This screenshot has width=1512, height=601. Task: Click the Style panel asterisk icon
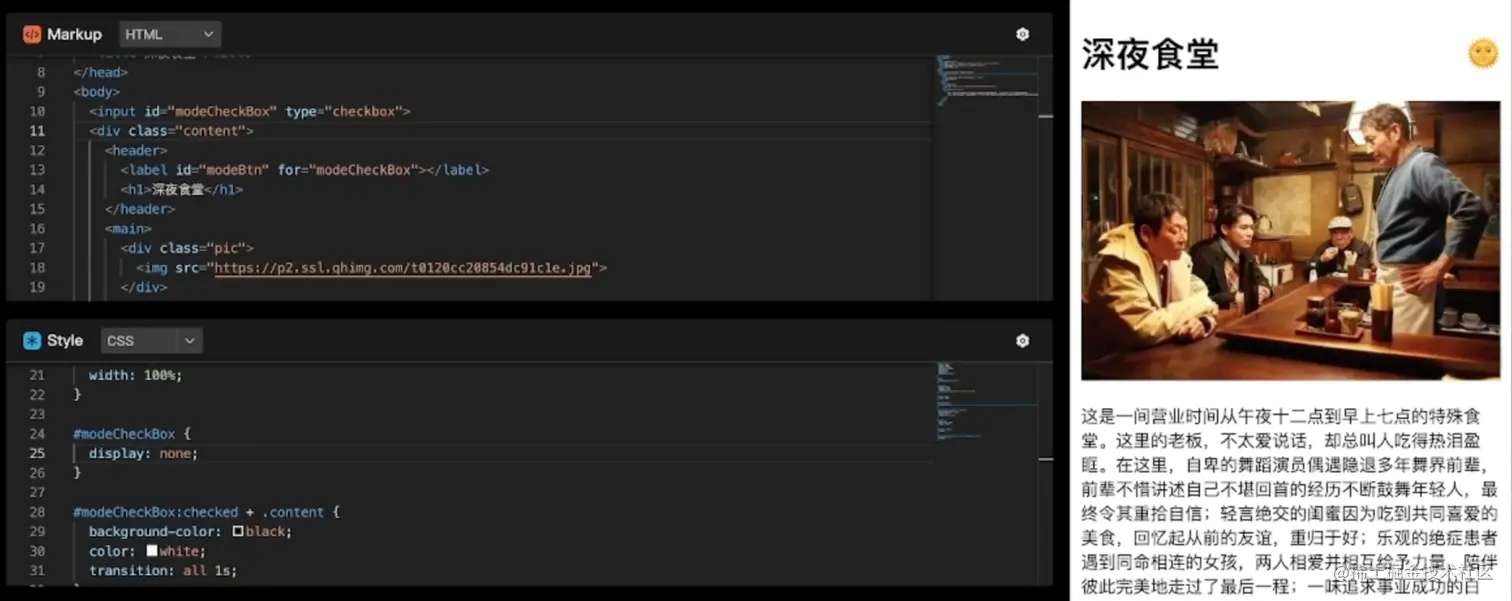(x=32, y=341)
